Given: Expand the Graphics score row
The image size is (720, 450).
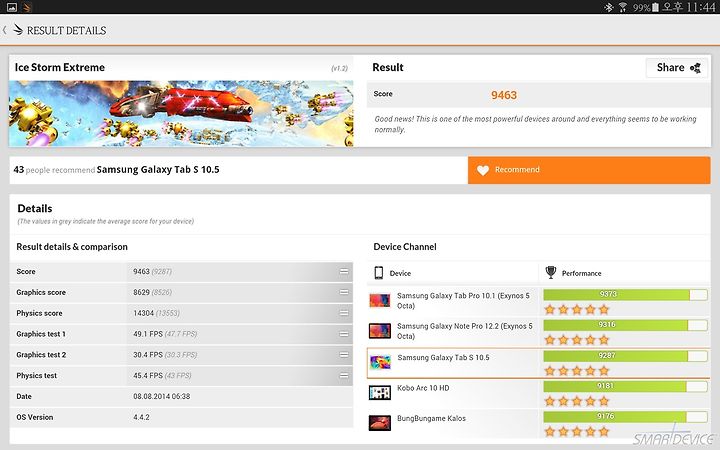Looking at the screenshot, I should [343, 292].
